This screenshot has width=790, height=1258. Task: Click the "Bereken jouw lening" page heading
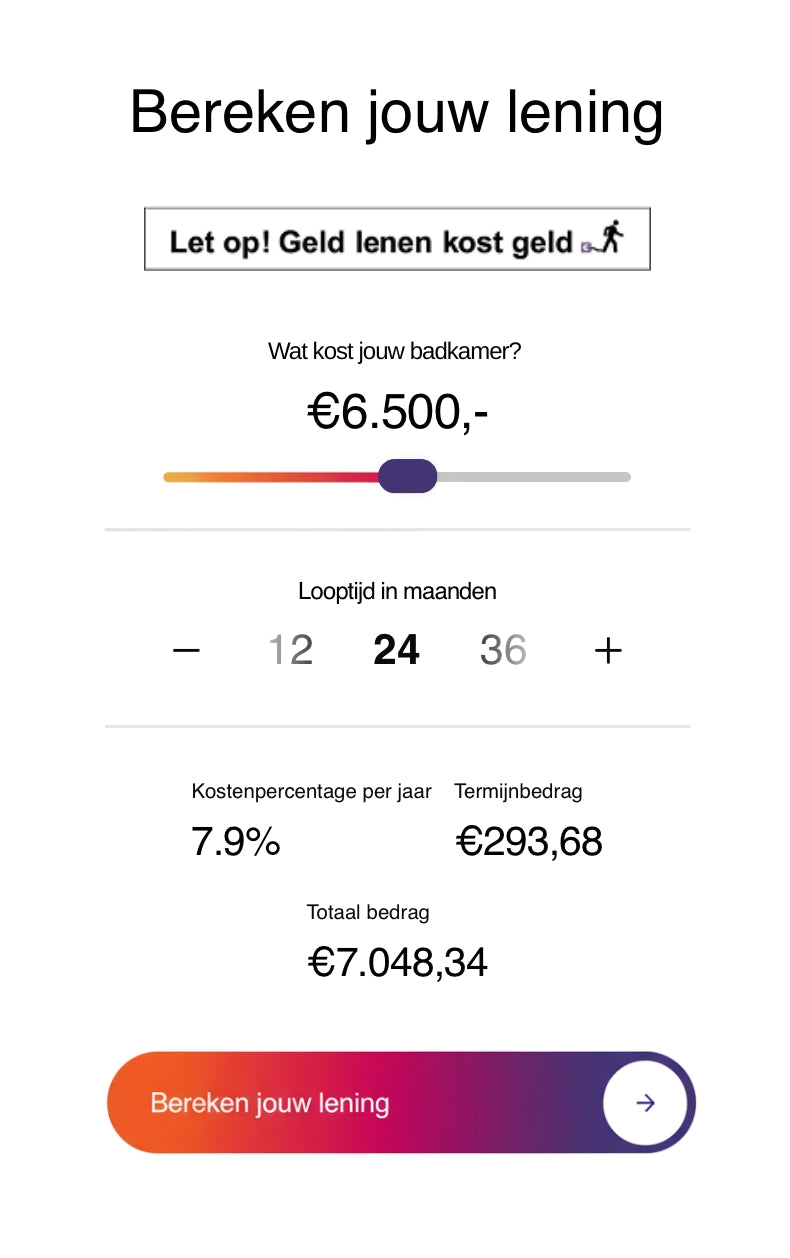point(396,112)
